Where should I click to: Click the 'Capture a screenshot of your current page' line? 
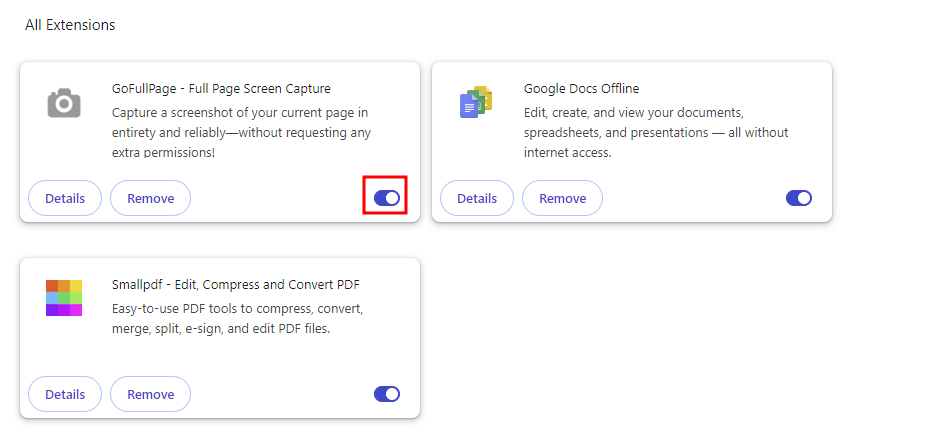tap(240, 112)
